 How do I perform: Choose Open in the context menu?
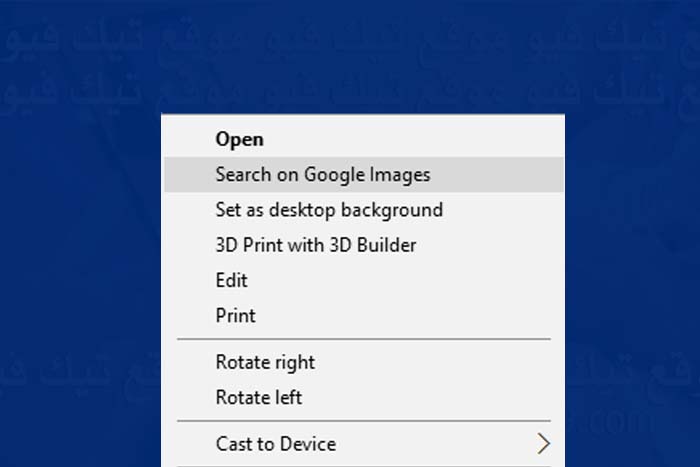(364, 139)
